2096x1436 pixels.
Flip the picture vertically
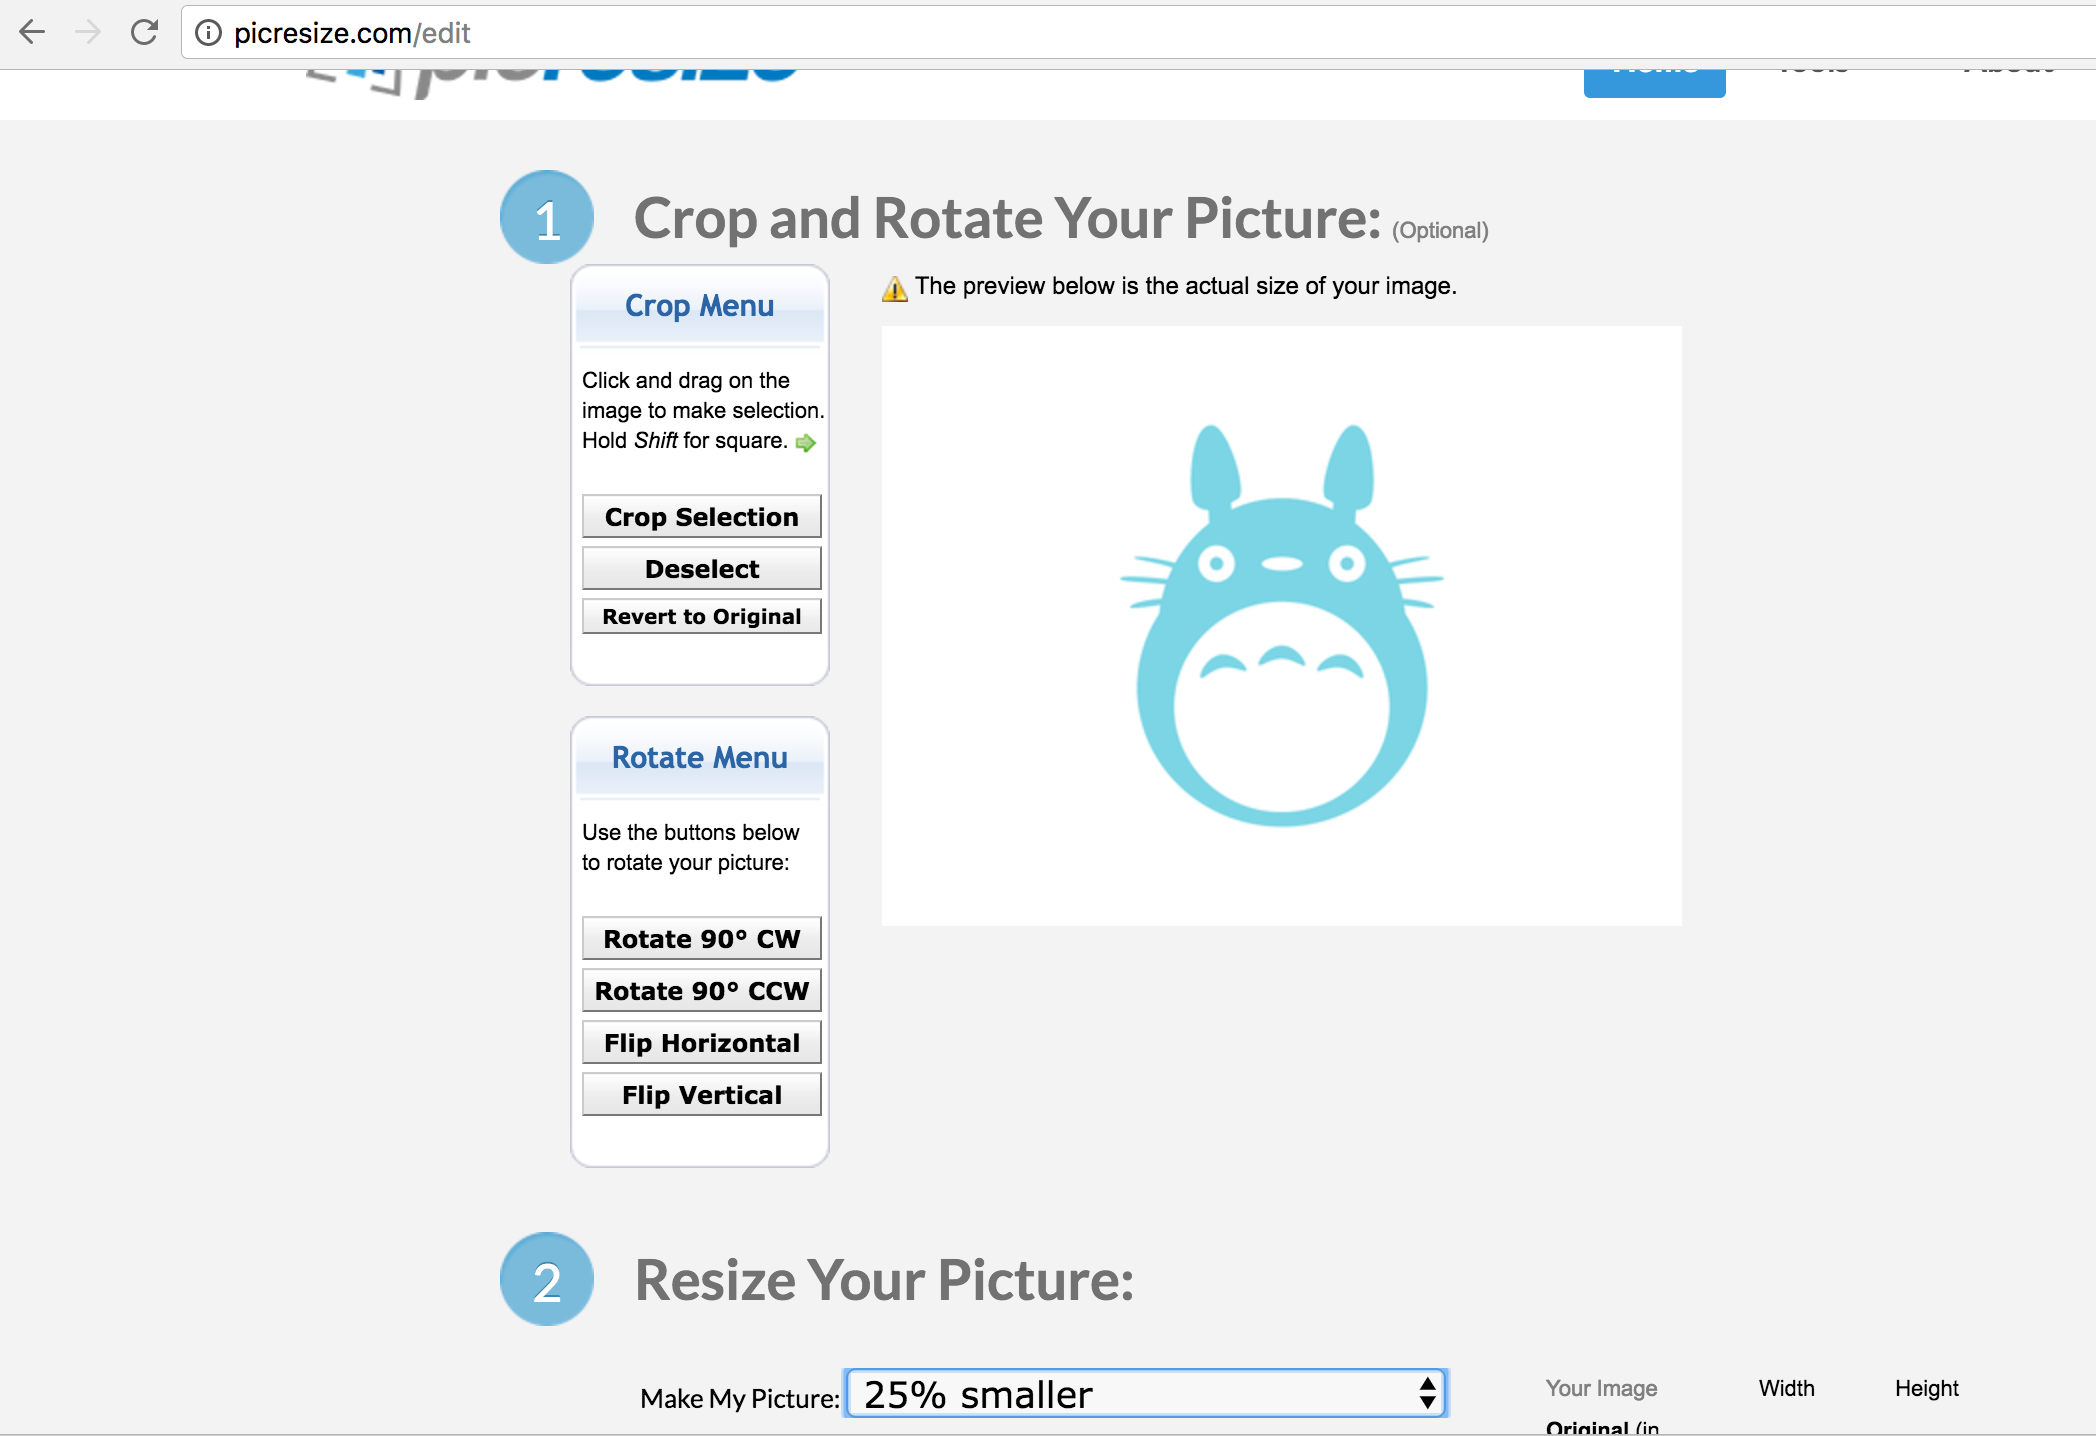coord(701,1095)
